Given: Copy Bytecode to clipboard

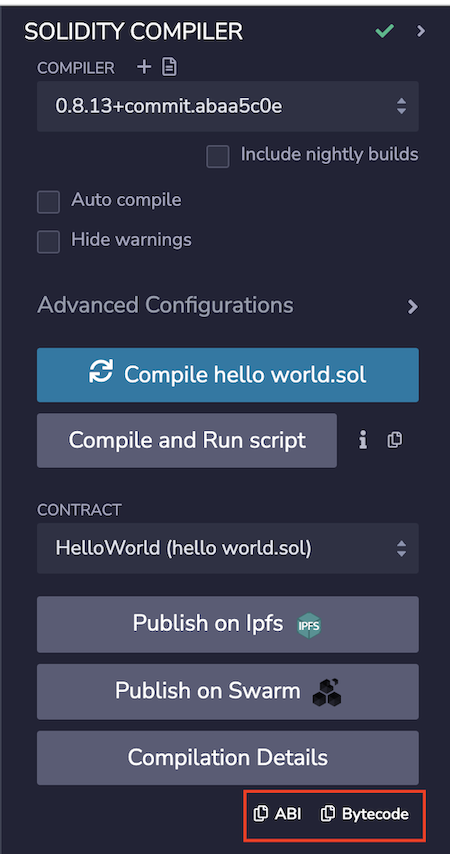Looking at the screenshot, I should pyautogui.click(x=364, y=814).
